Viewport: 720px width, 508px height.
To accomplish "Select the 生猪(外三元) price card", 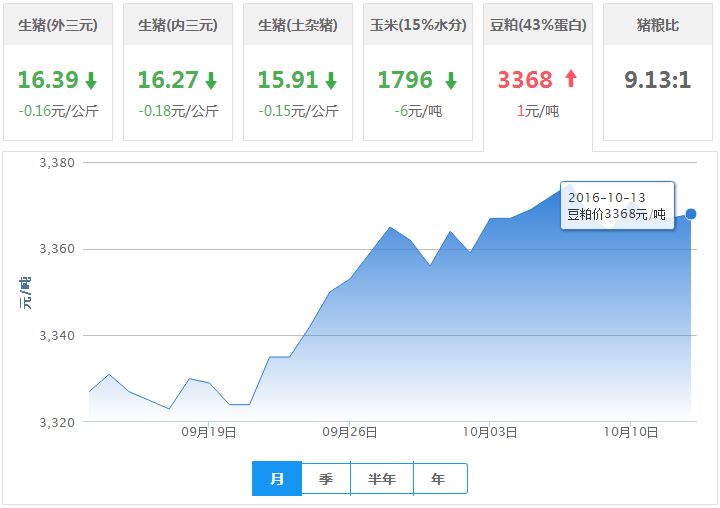I will [x=58, y=72].
